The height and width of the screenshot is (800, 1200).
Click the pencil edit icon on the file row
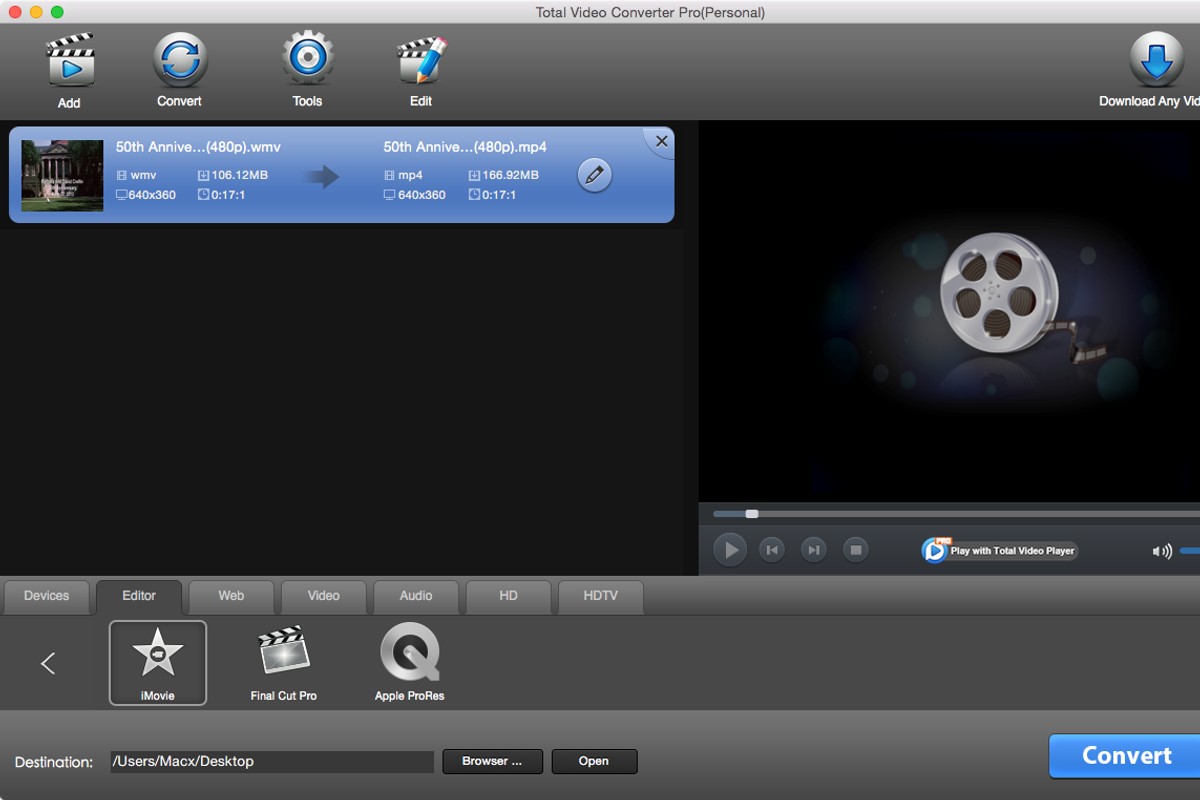tap(594, 175)
